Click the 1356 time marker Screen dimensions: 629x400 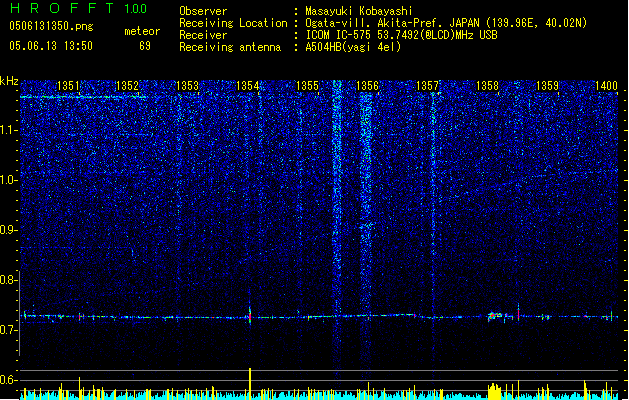point(367,85)
